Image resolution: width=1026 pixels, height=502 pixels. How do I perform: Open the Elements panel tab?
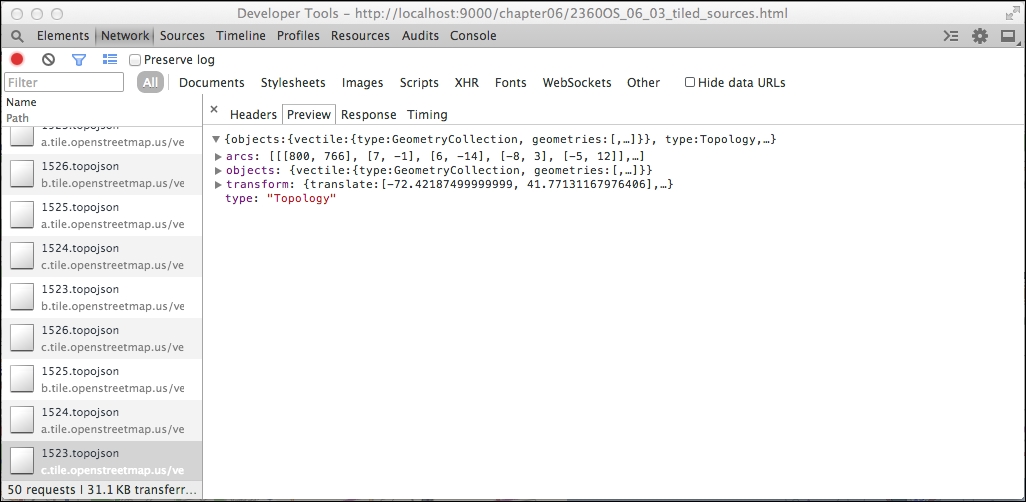pos(63,36)
